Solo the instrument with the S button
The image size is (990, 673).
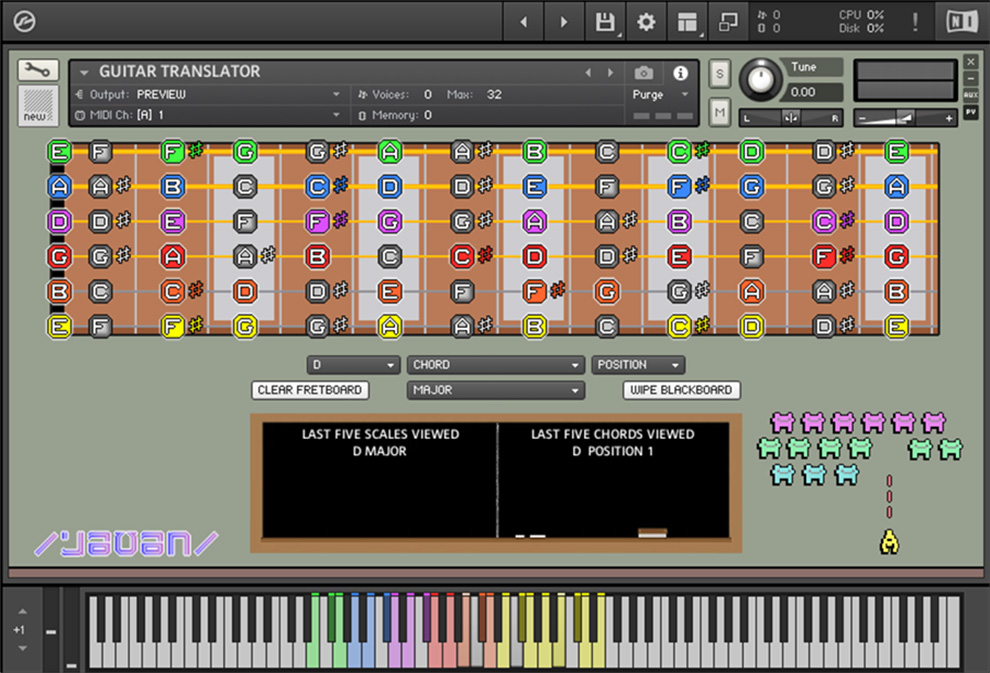coord(719,74)
